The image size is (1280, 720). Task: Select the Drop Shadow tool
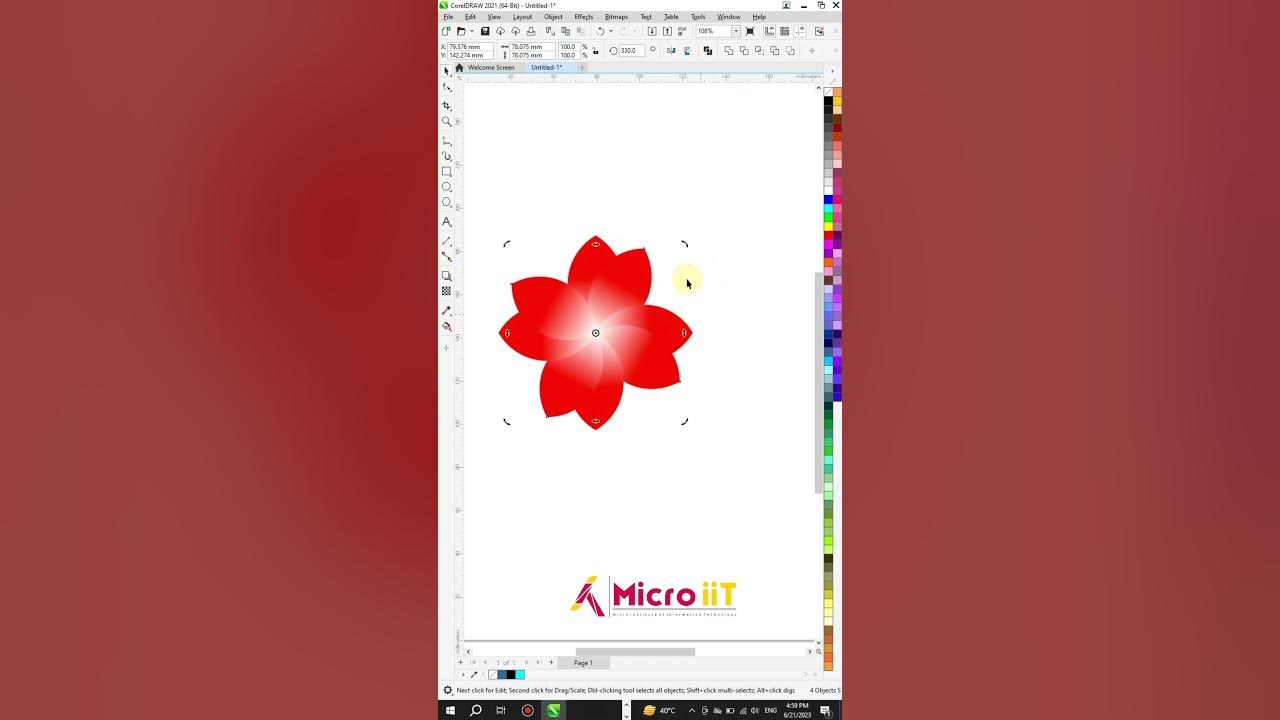[447, 276]
